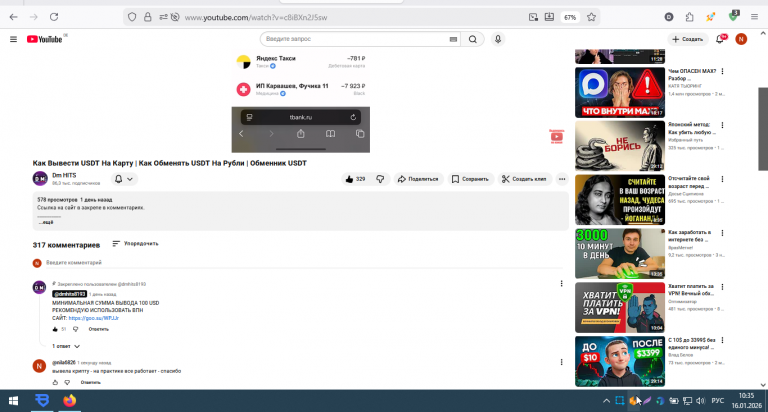Open options for the pinned comment
Screen dimensions: 768x412
click(x=561, y=284)
